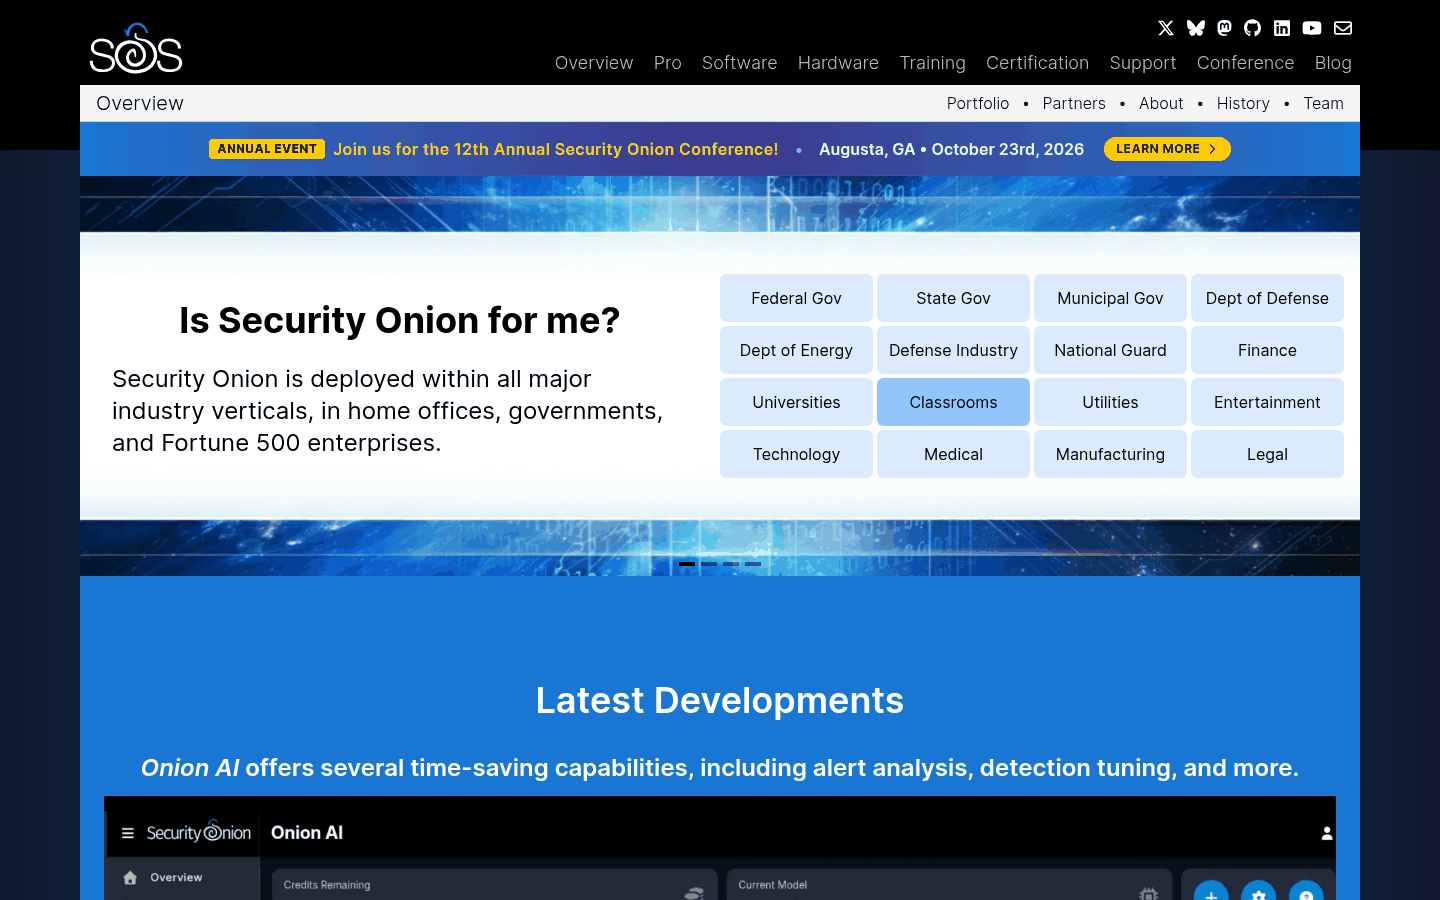
Task: Open the LinkedIn icon link
Action: point(1282,28)
